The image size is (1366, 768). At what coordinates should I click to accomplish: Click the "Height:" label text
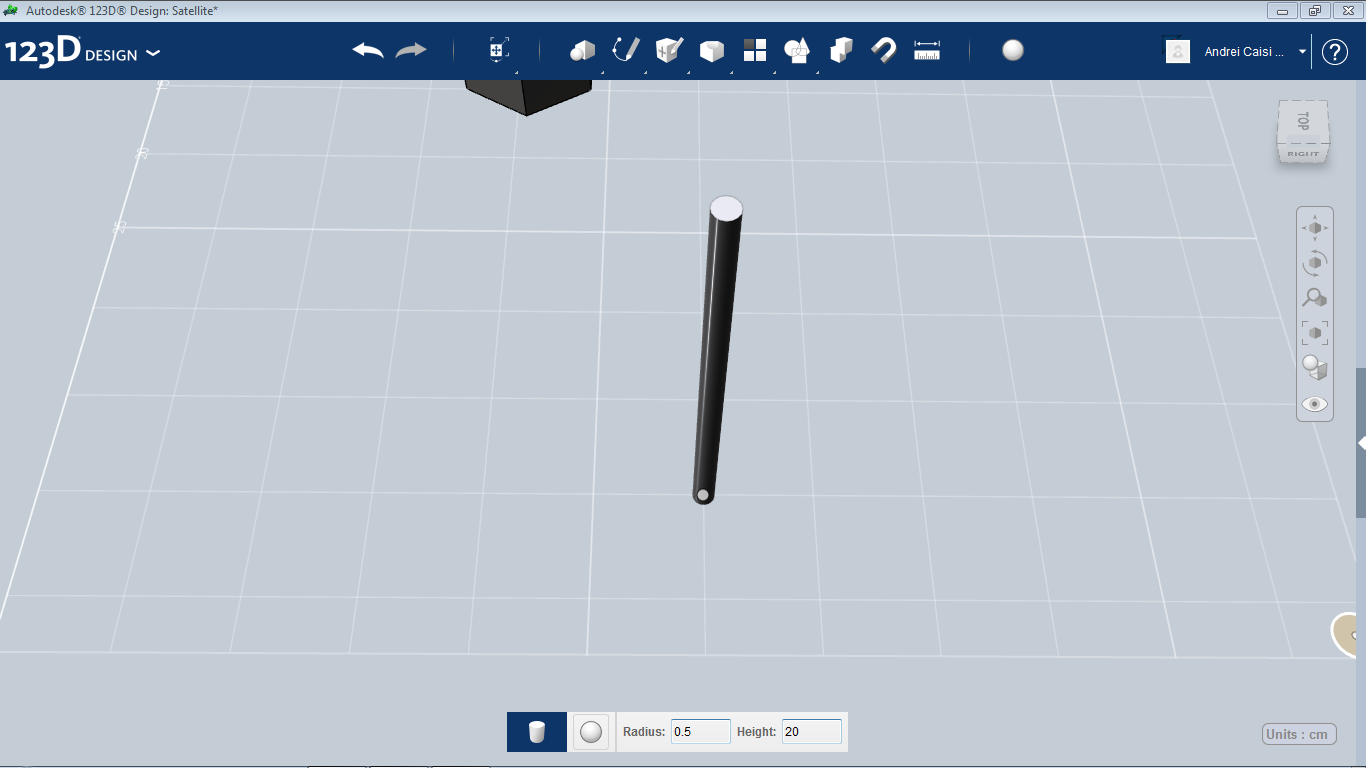tap(757, 732)
